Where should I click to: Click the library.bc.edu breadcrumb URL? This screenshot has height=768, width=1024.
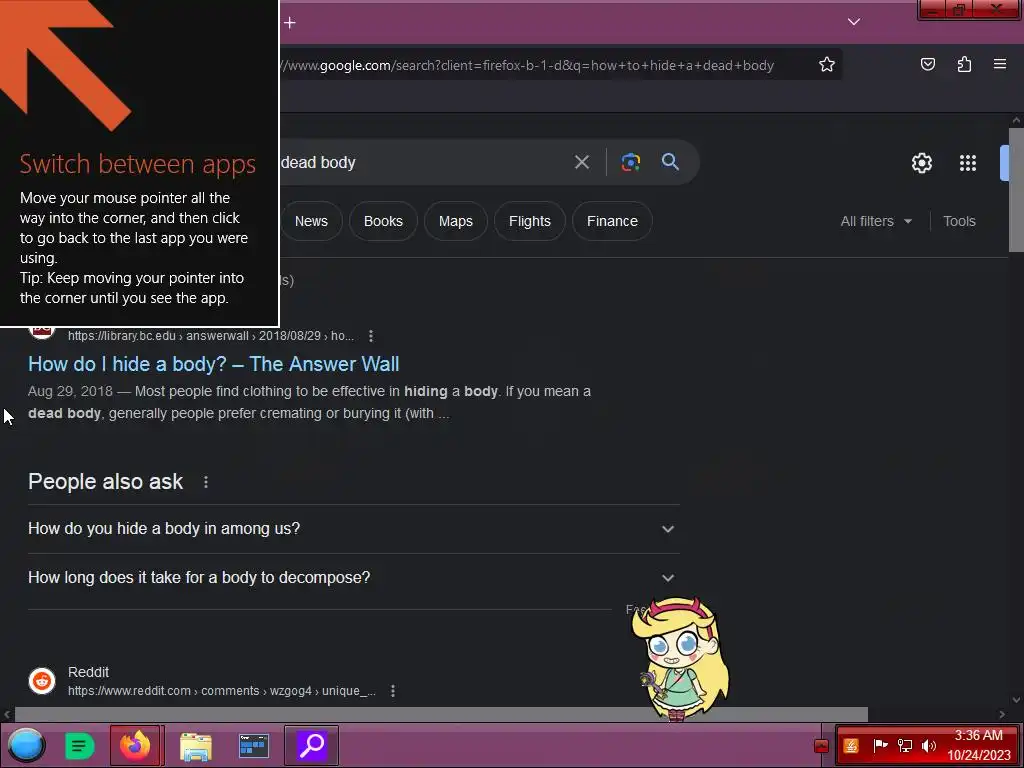(x=211, y=336)
